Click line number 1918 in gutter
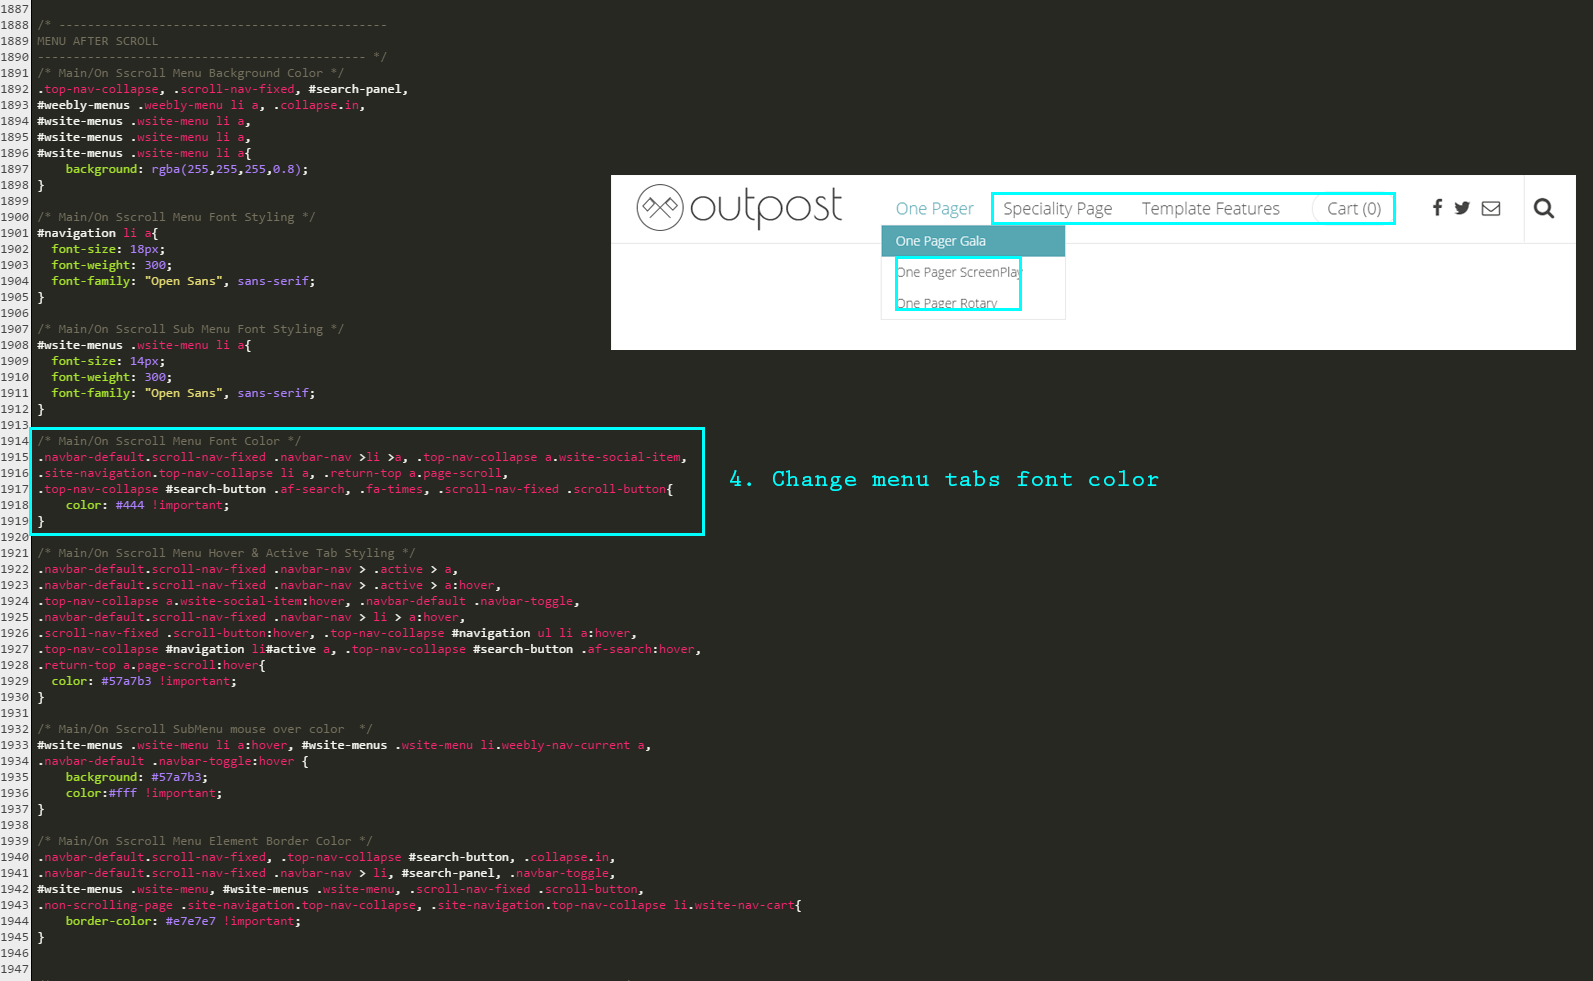 tap(15, 506)
